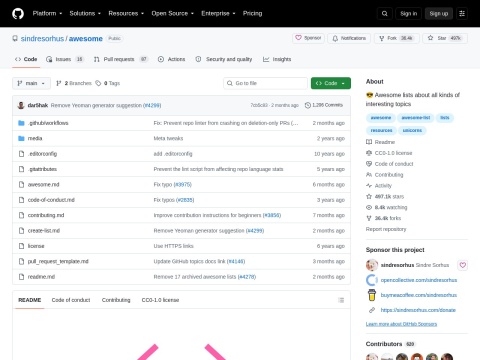Star the repository
The height and width of the screenshot is (360, 480).
(x=445, y=38)
